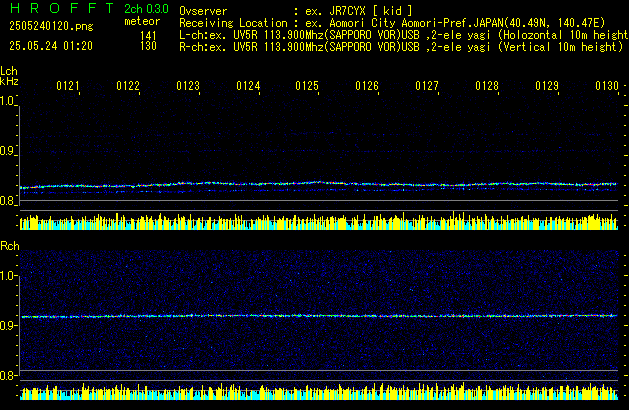Click the Lch 0.8 frequency axis label
Viewport: 629px width, 410px height.
click(x=8, y=201)
